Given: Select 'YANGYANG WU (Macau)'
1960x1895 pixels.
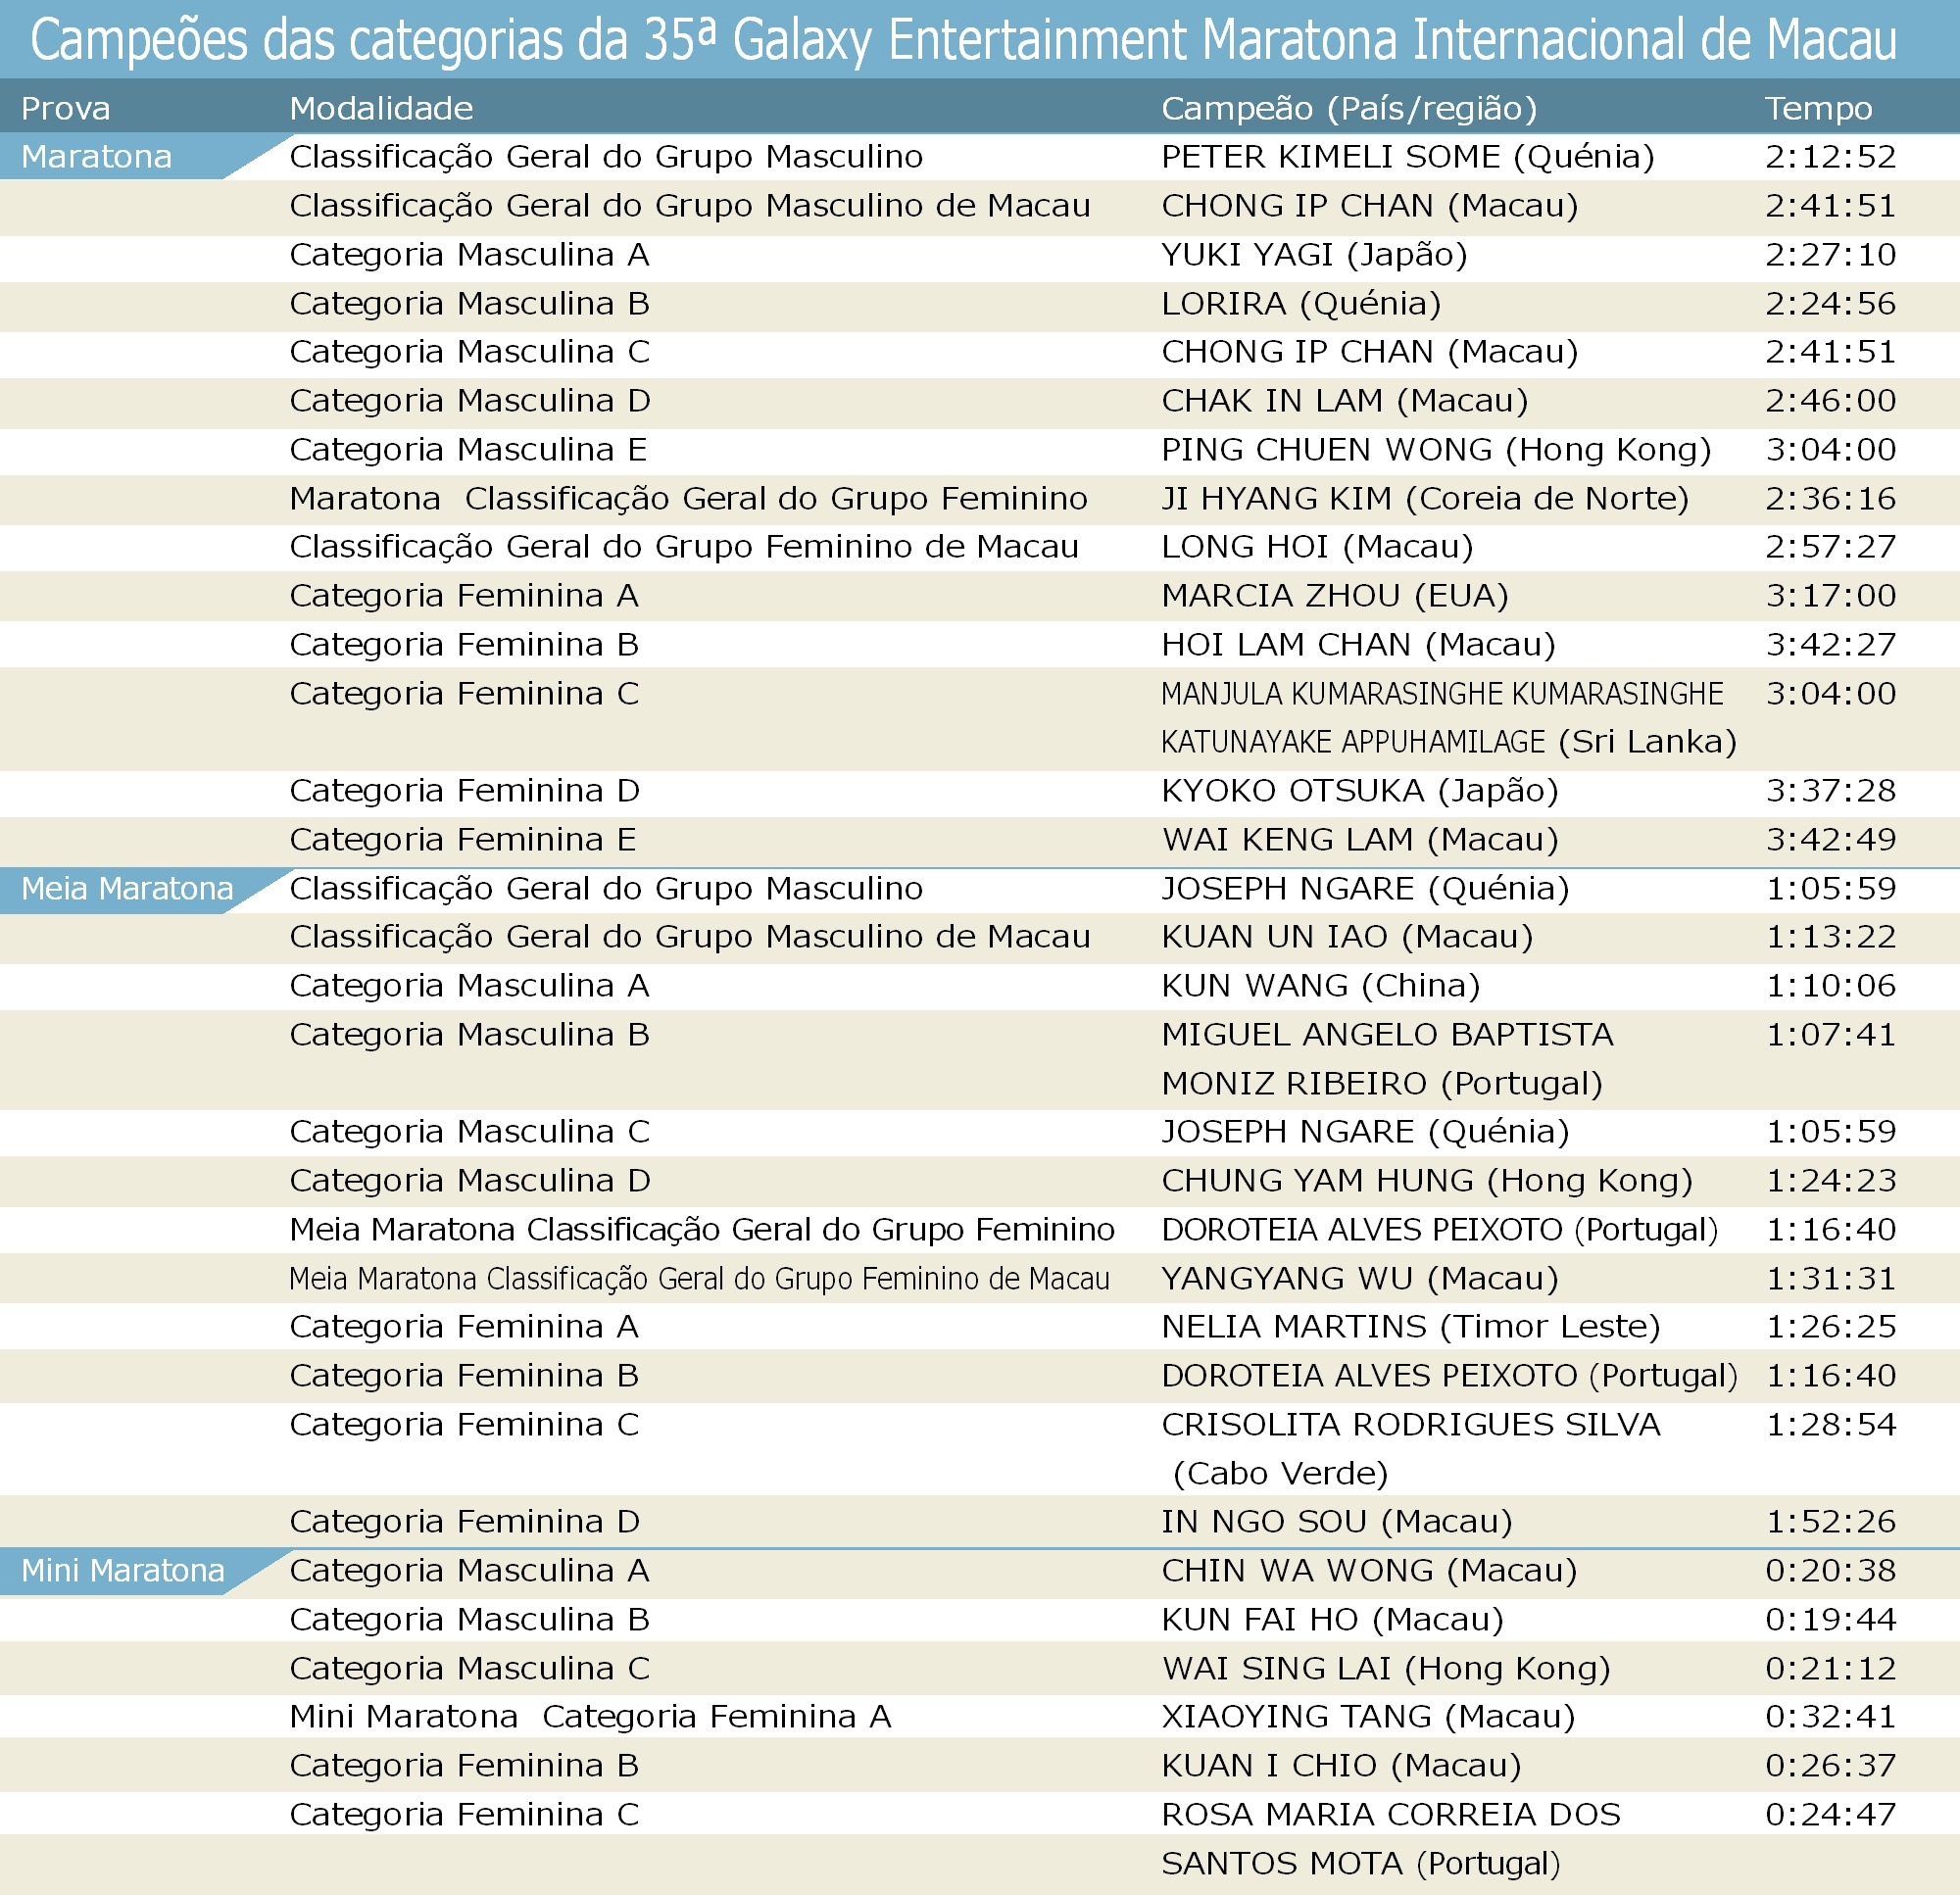Looking at the screenshot, I should pyautogui.click(x=1359, y=1279).
